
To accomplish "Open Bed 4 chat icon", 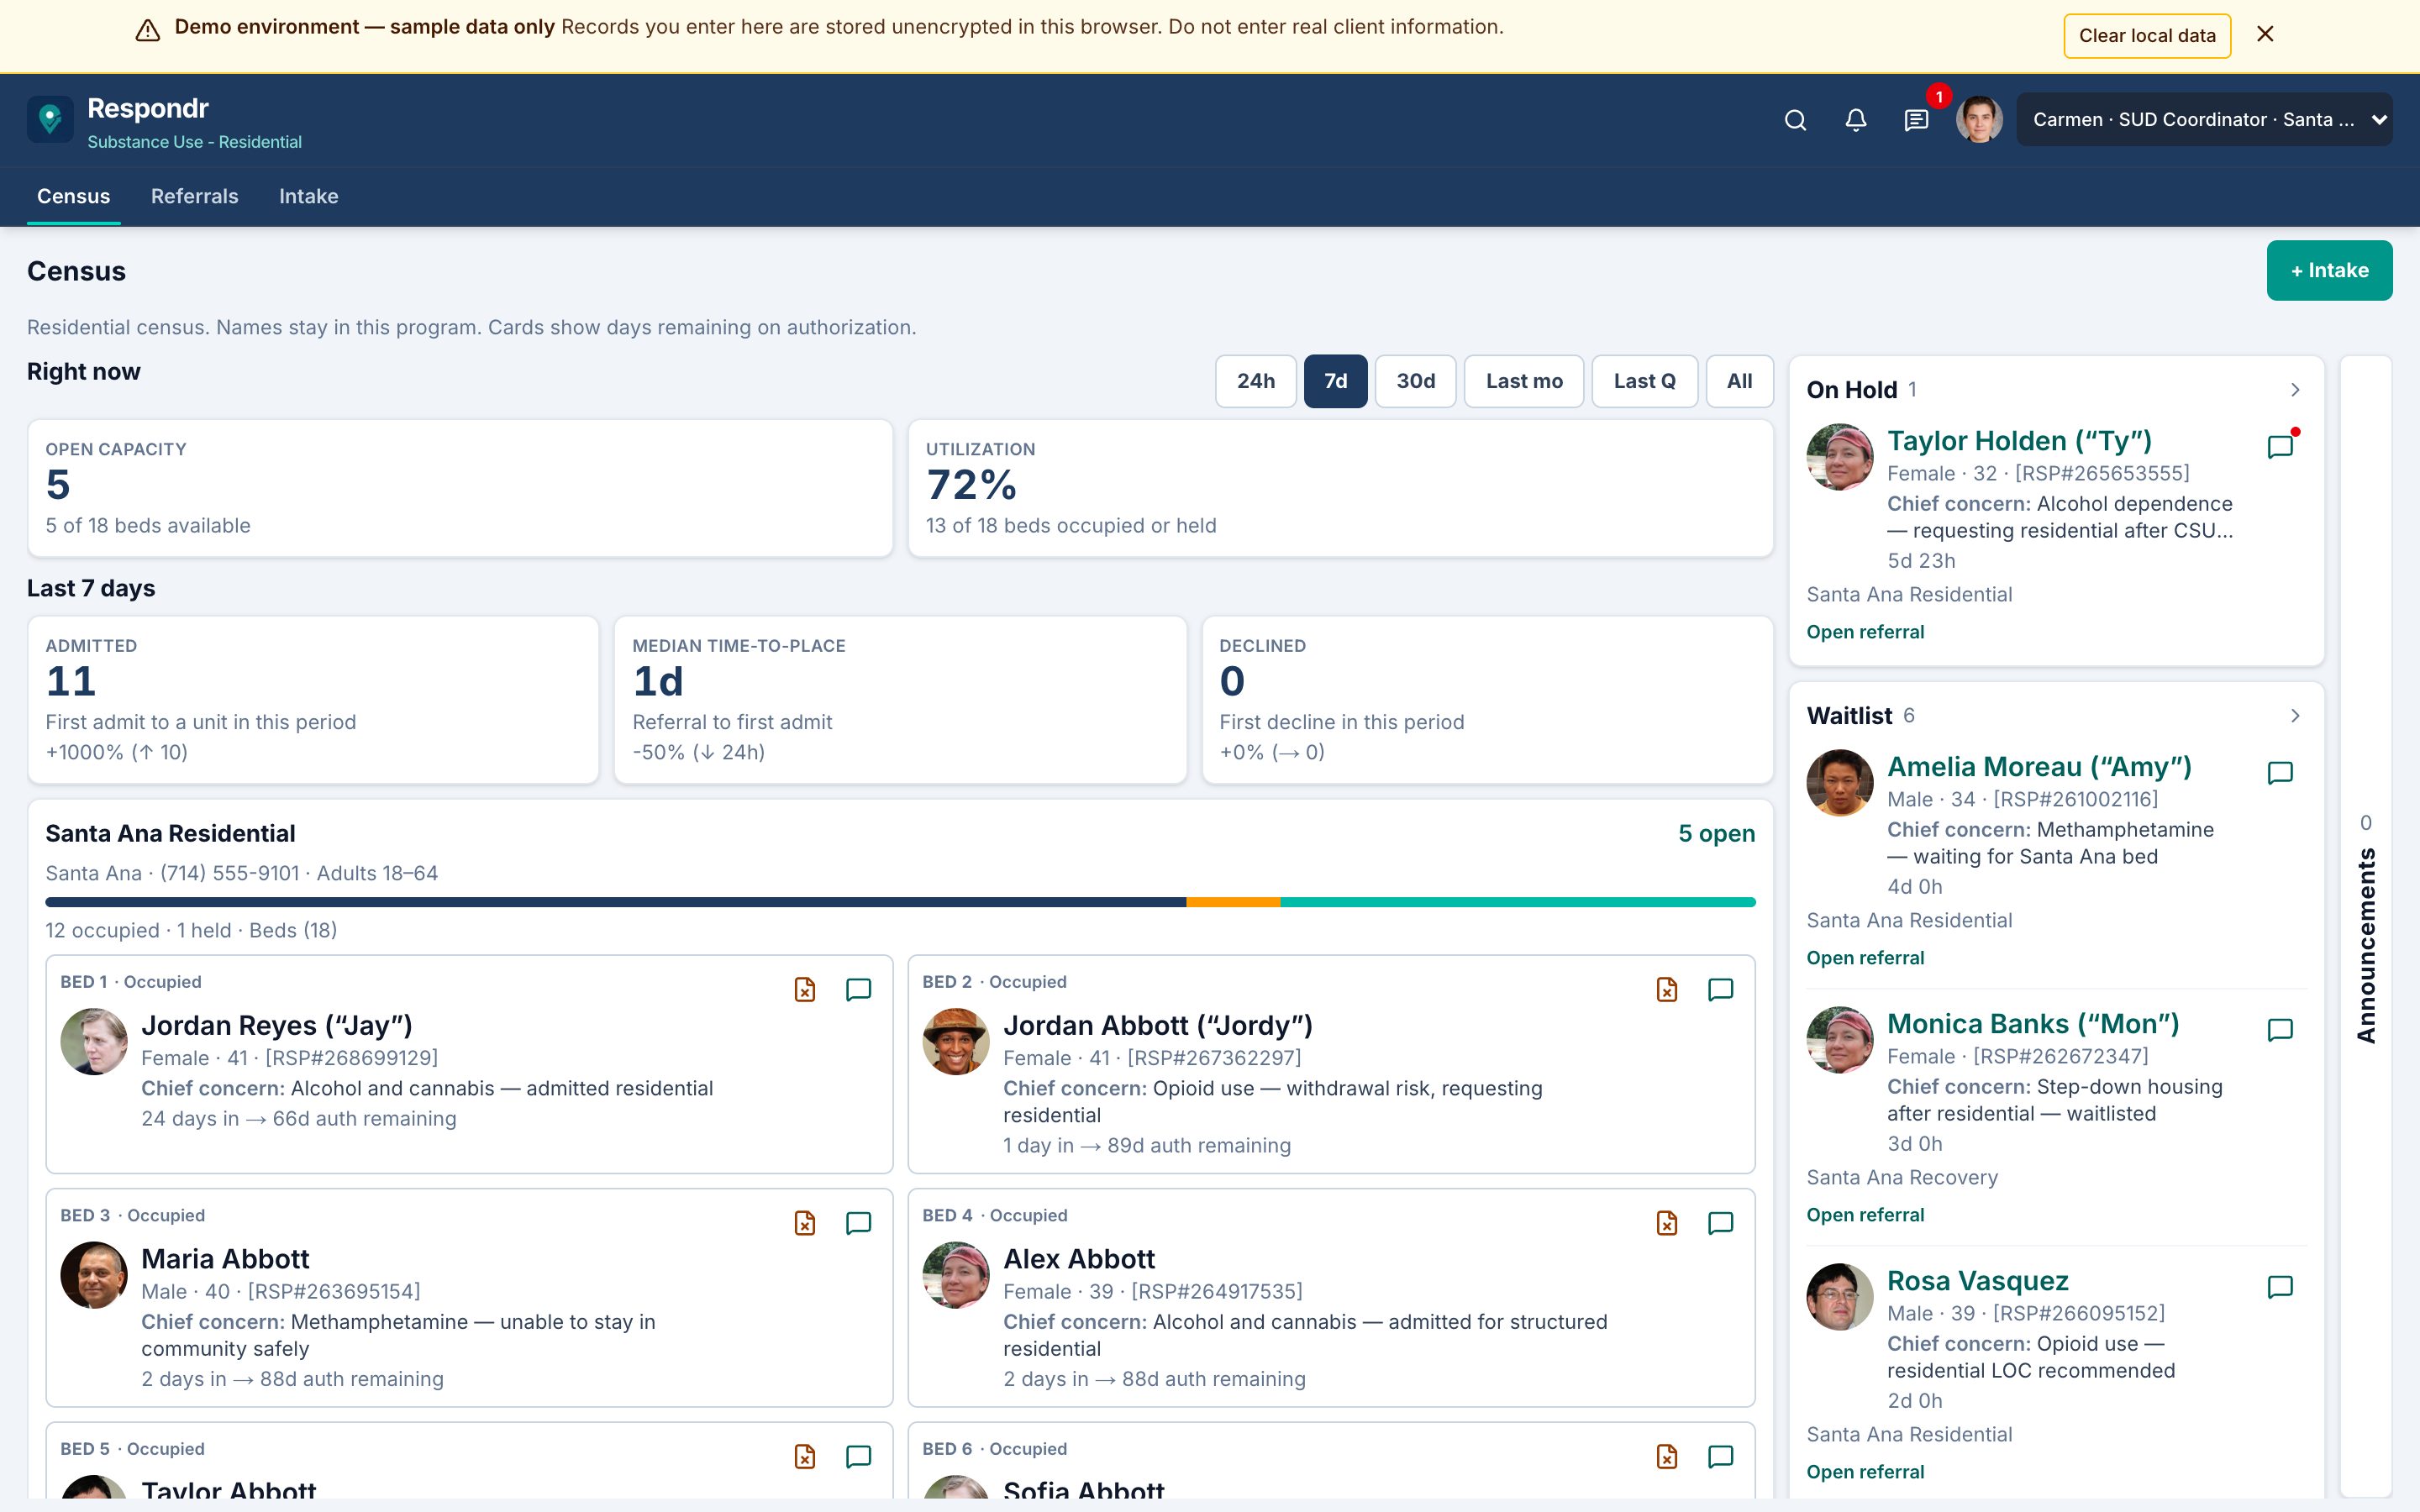I will 1720,1222.
